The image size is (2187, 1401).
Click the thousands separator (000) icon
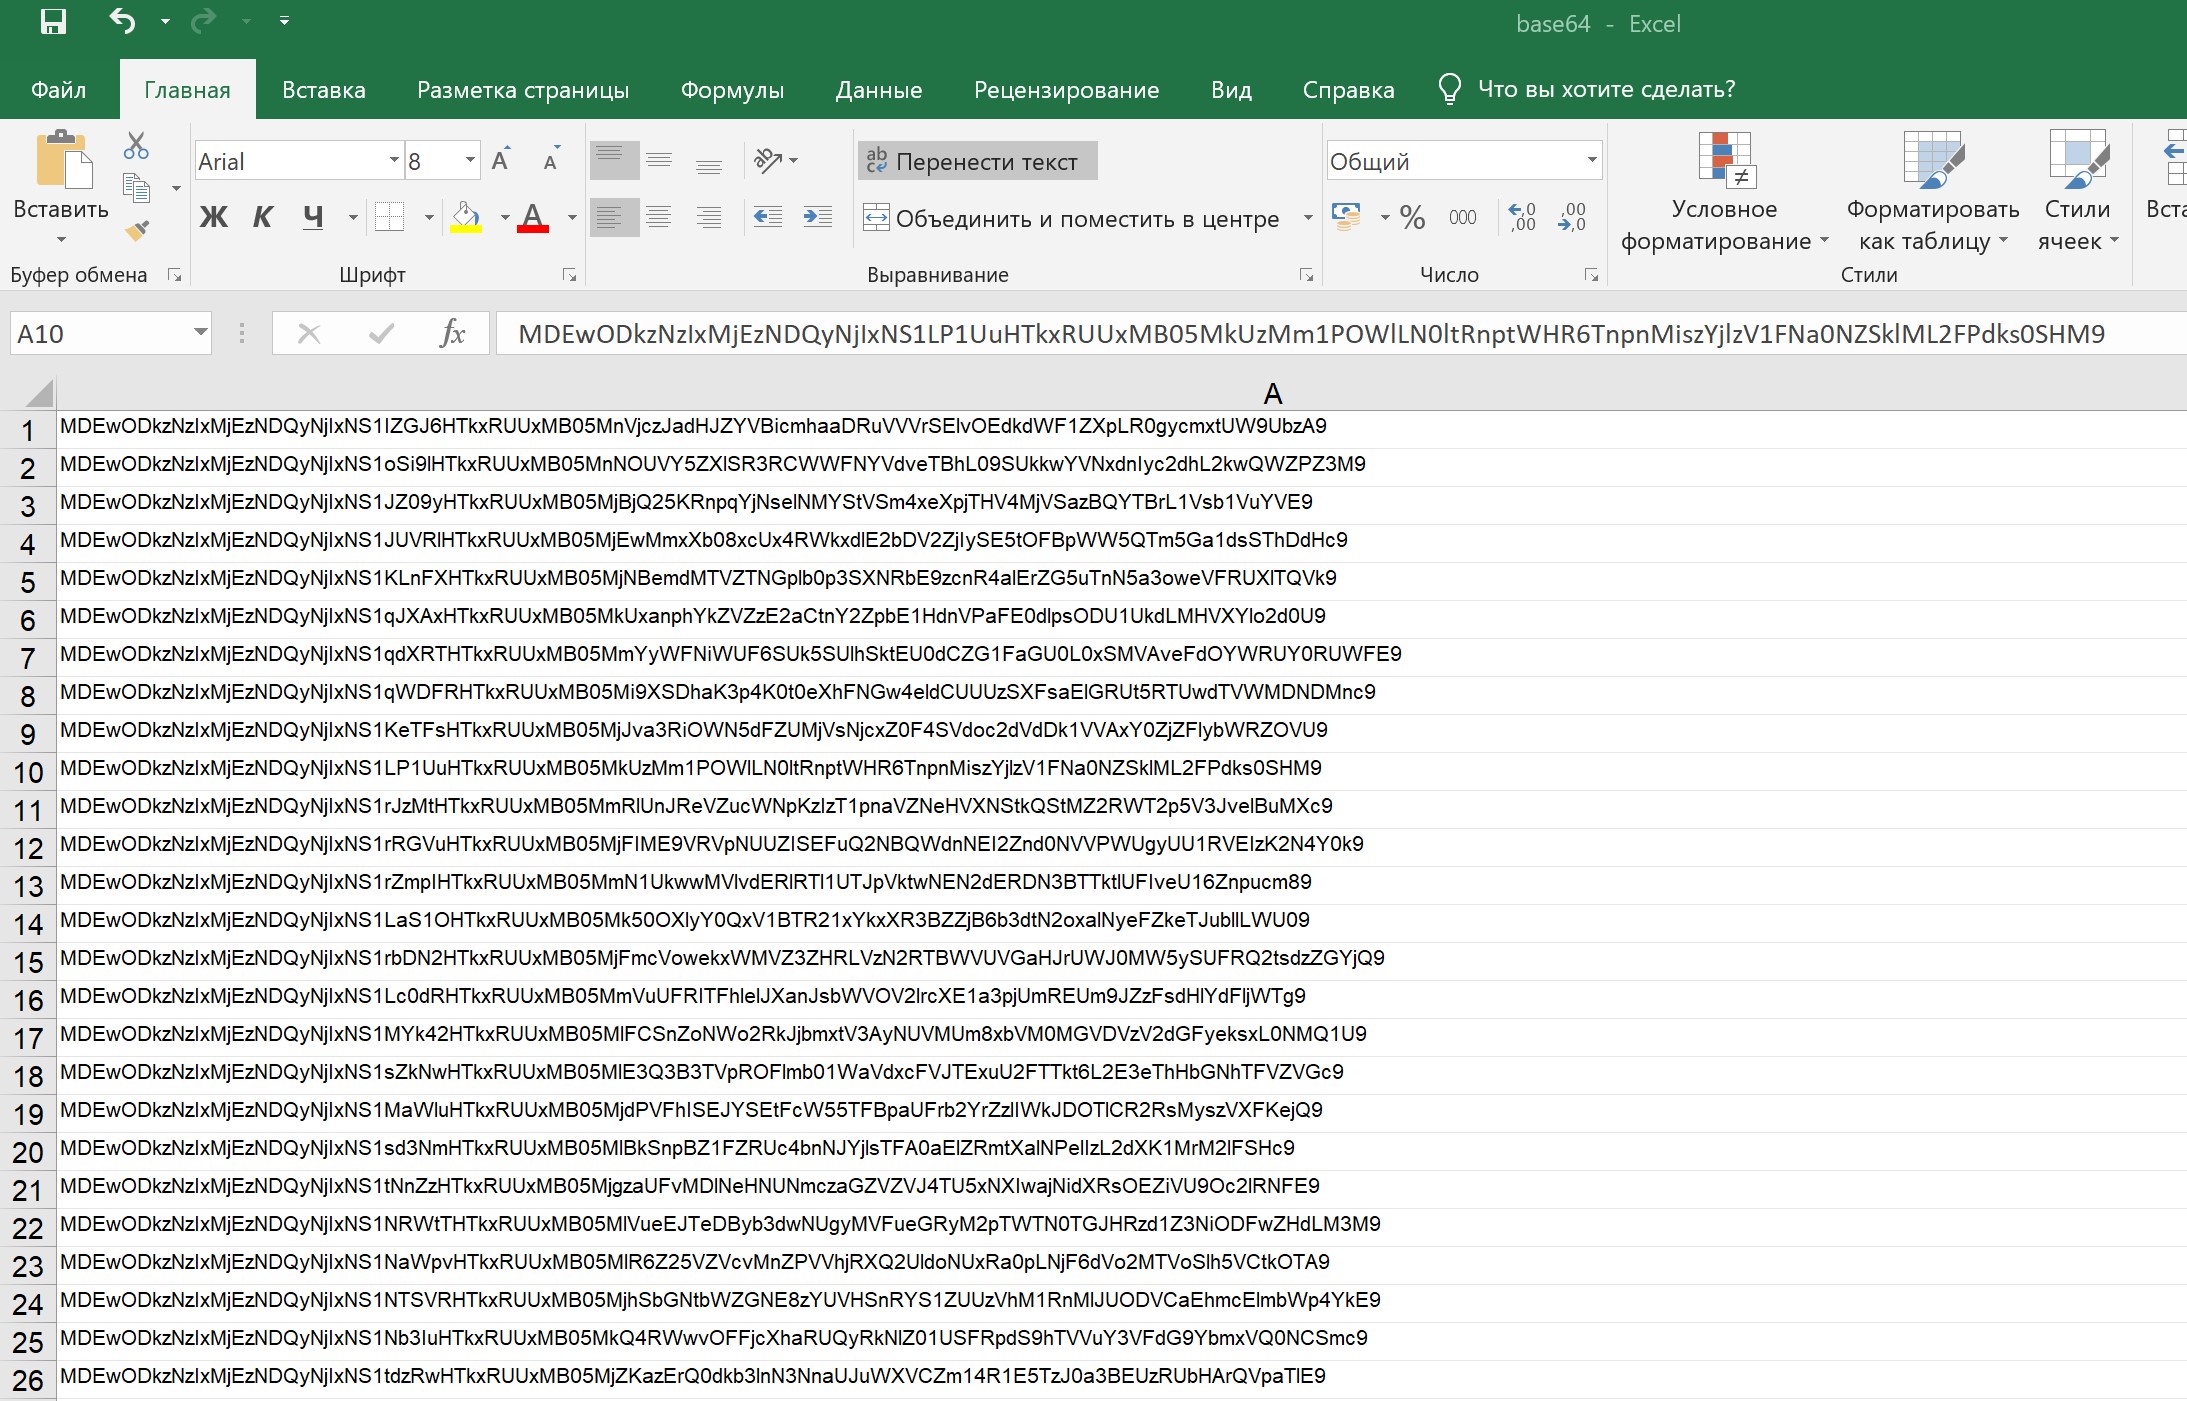click(1462, 216)
